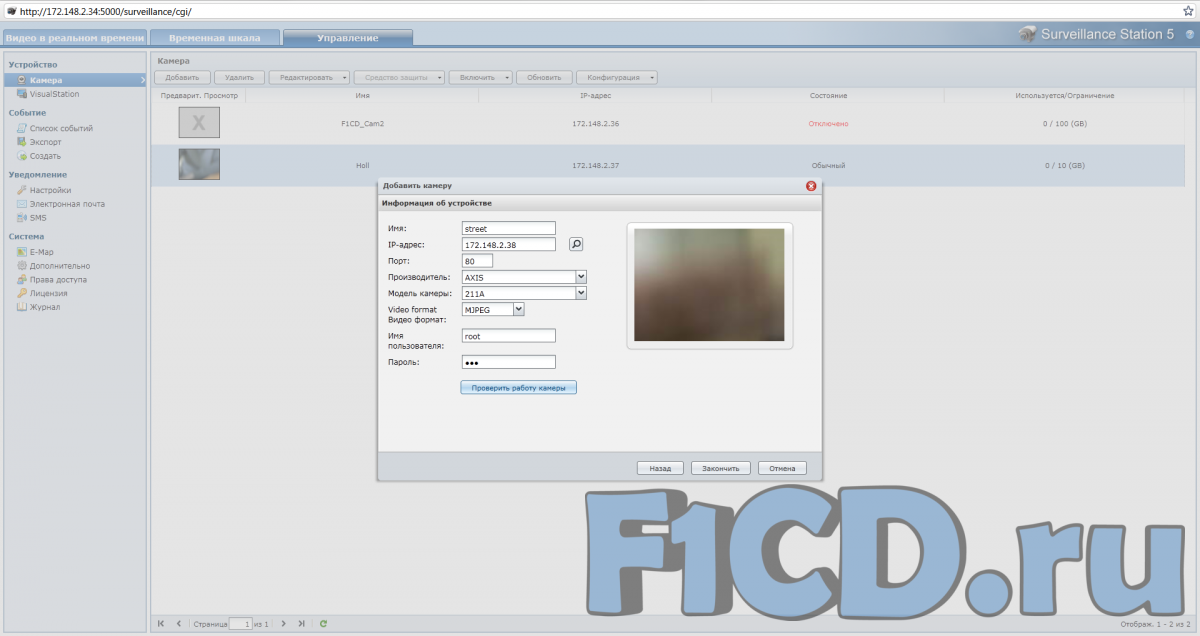Viewport: 1200px width, 636px height.
Task: Click the Surveillance Station 5 logo
Action: (1096, 34)
